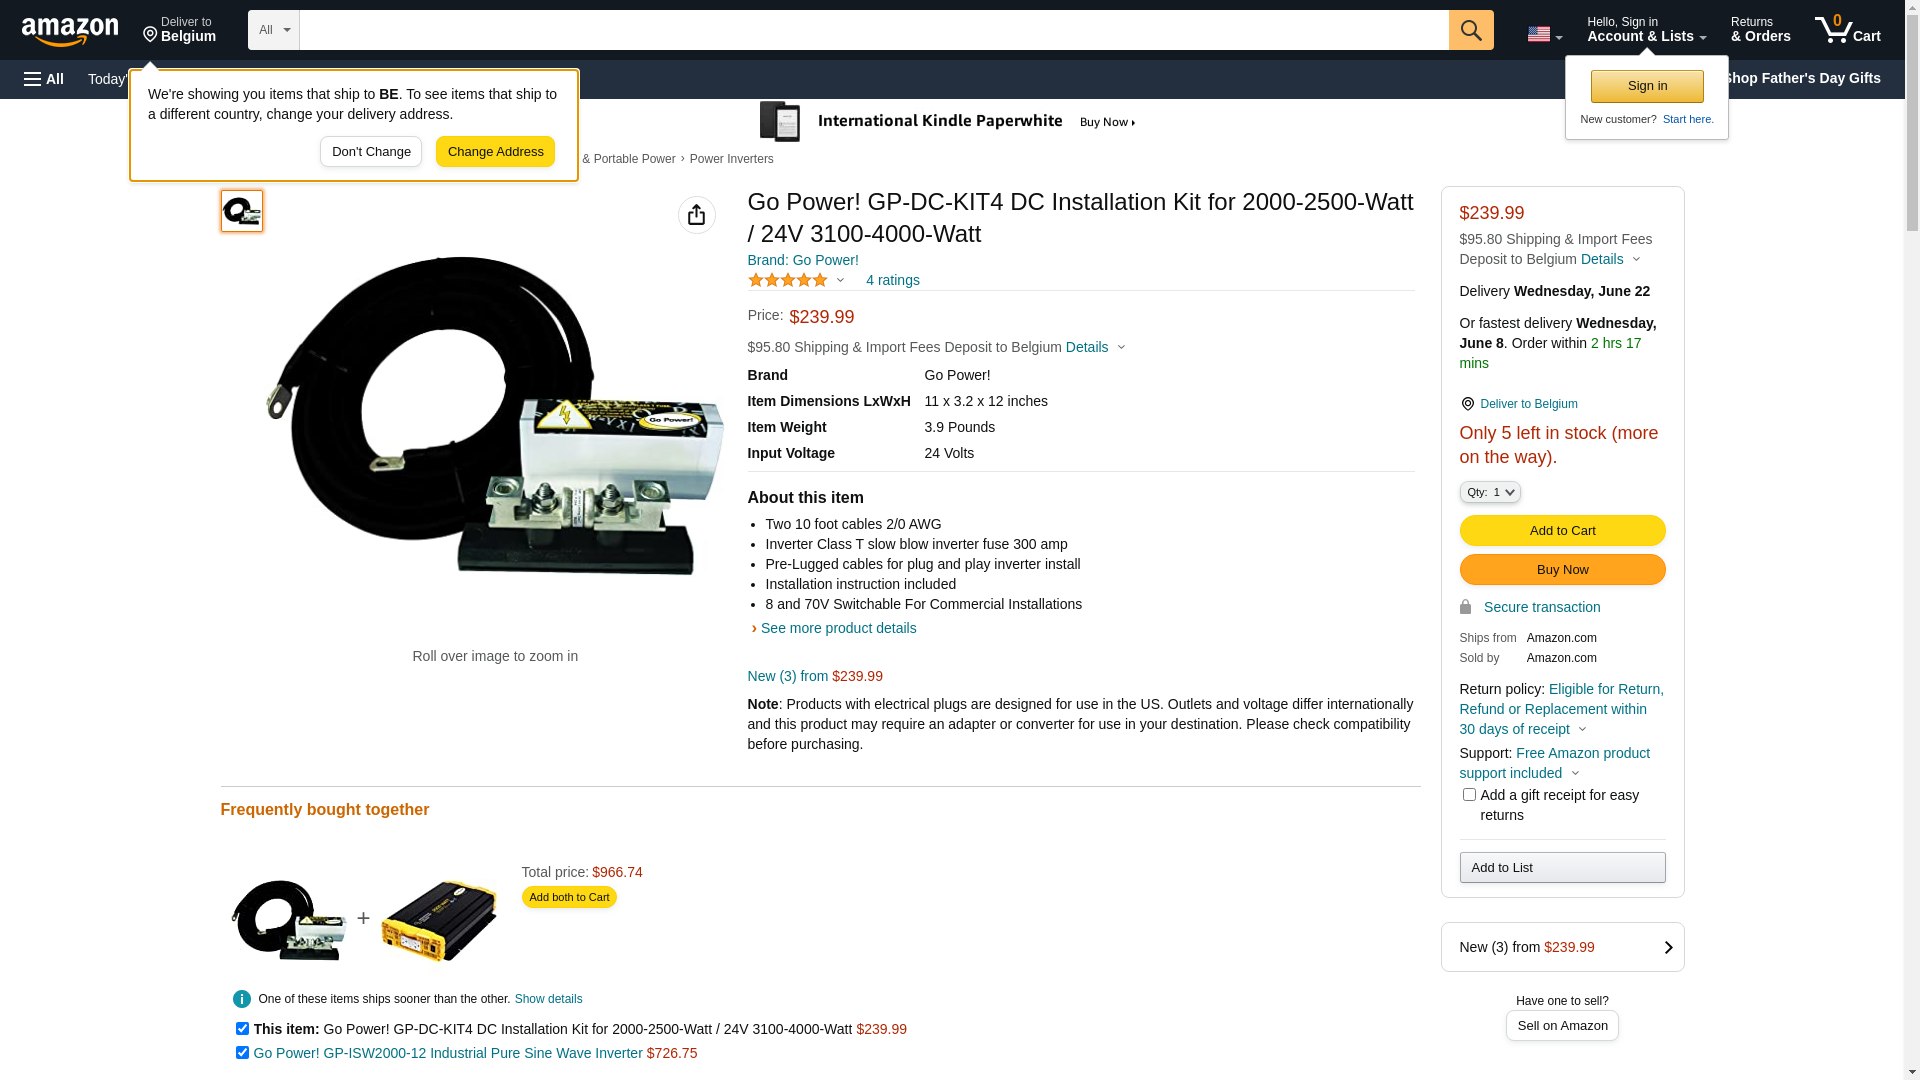
Task: Open the shopping cart icon
Action: click(x=1847, y=30)
